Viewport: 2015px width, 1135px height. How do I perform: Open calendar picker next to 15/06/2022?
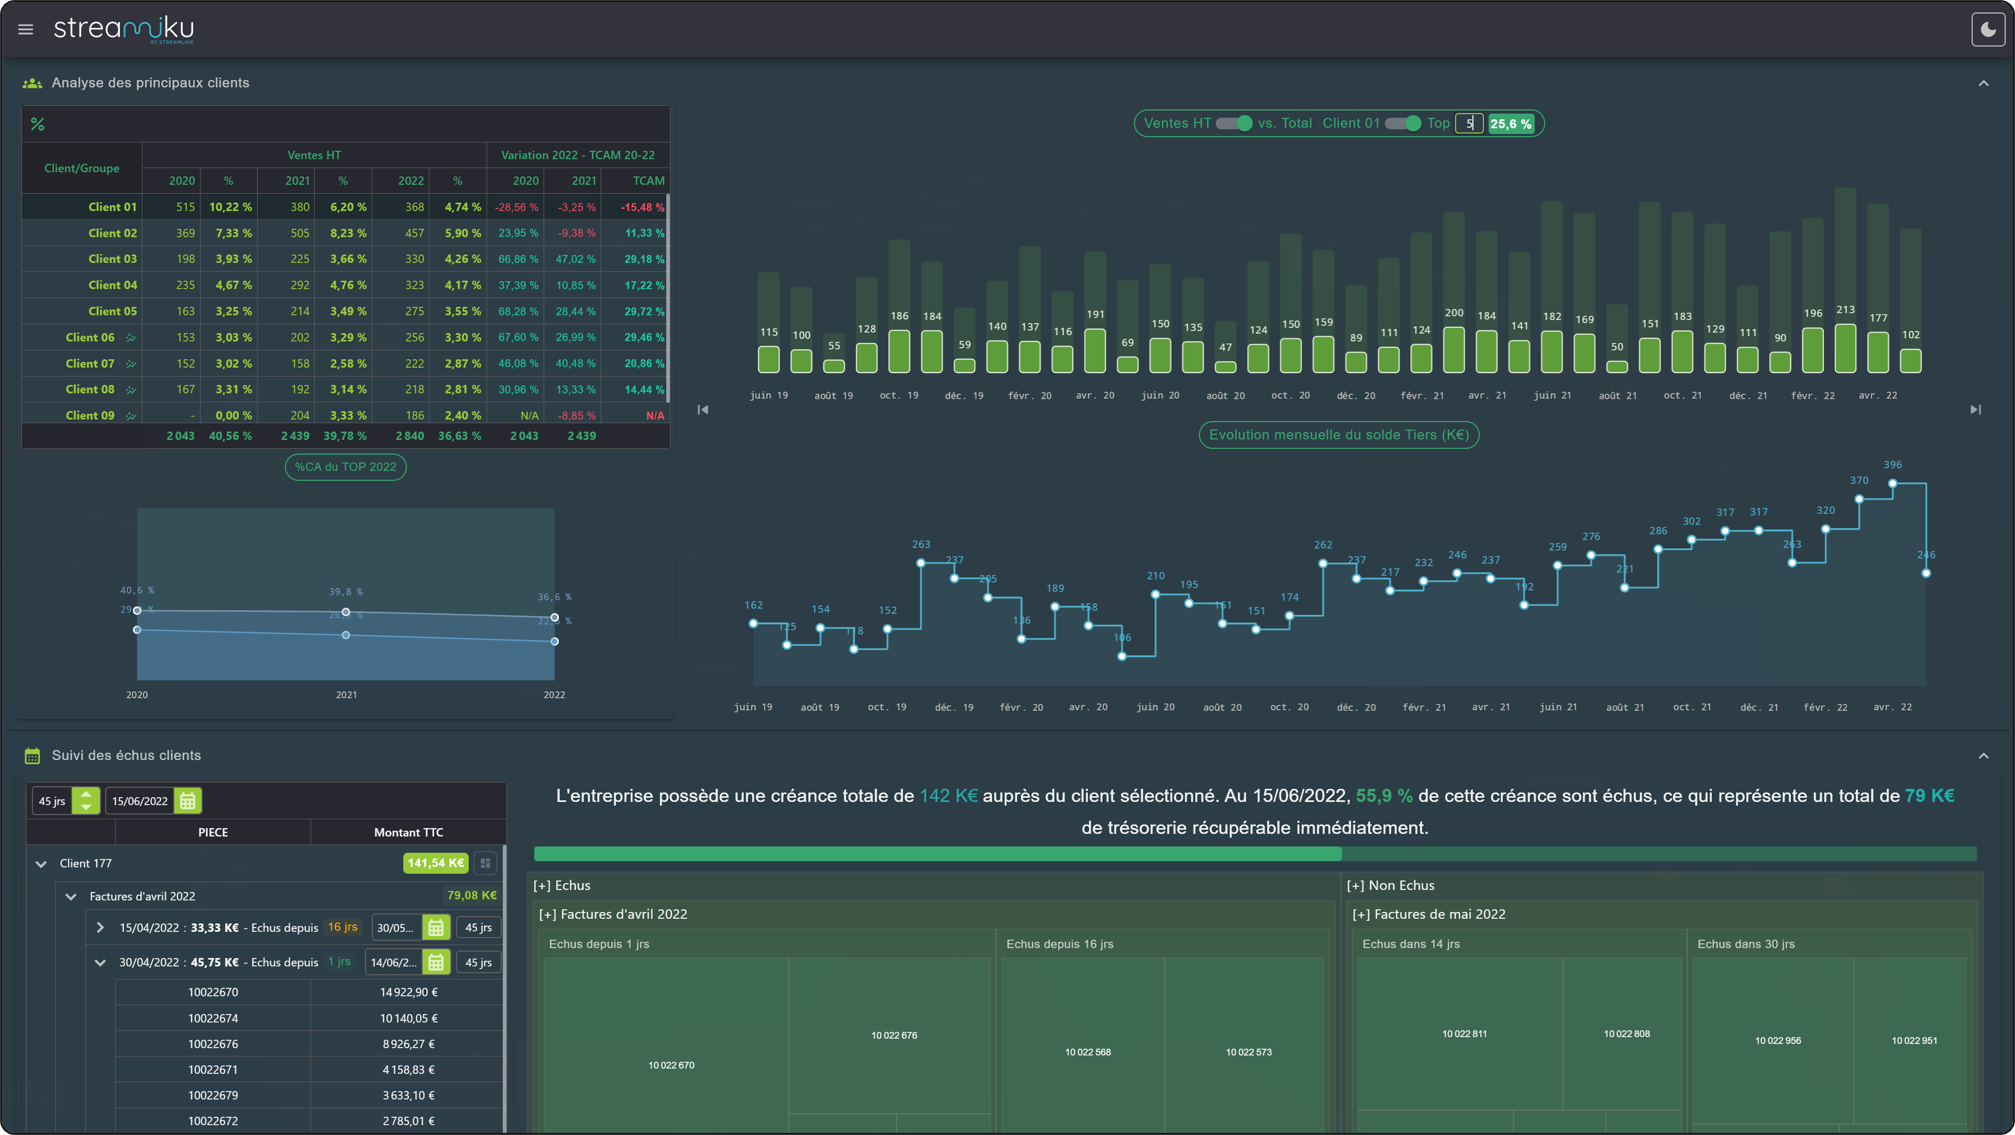point(187,801)
